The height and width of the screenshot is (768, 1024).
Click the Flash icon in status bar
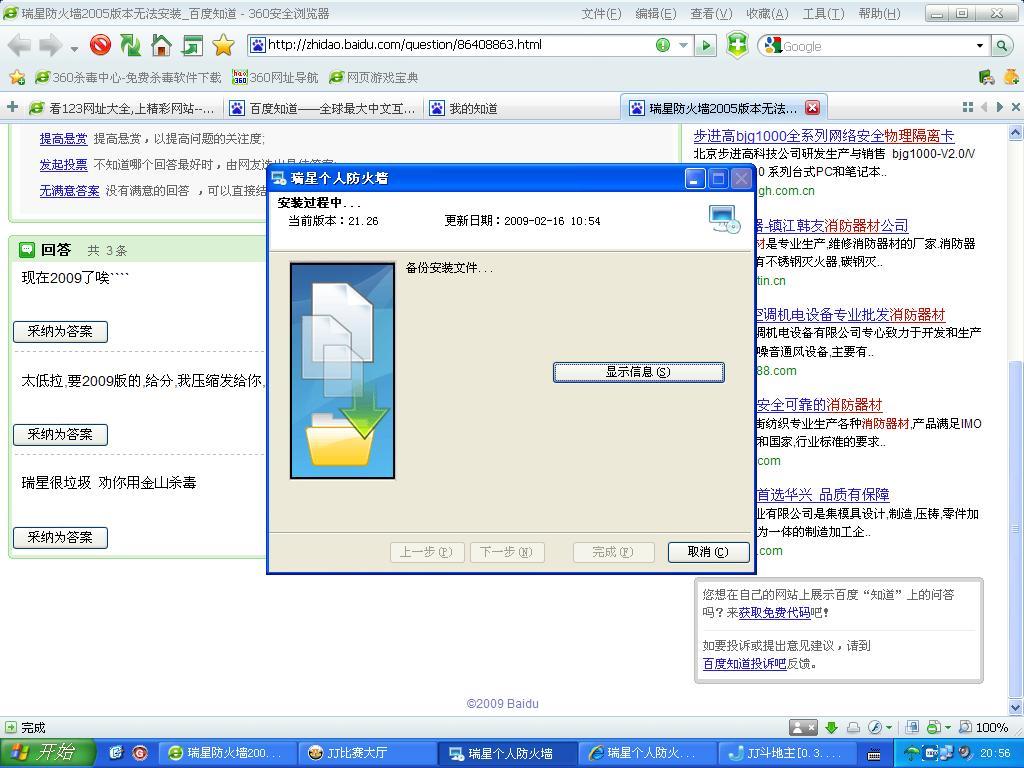tap(875, 728)
